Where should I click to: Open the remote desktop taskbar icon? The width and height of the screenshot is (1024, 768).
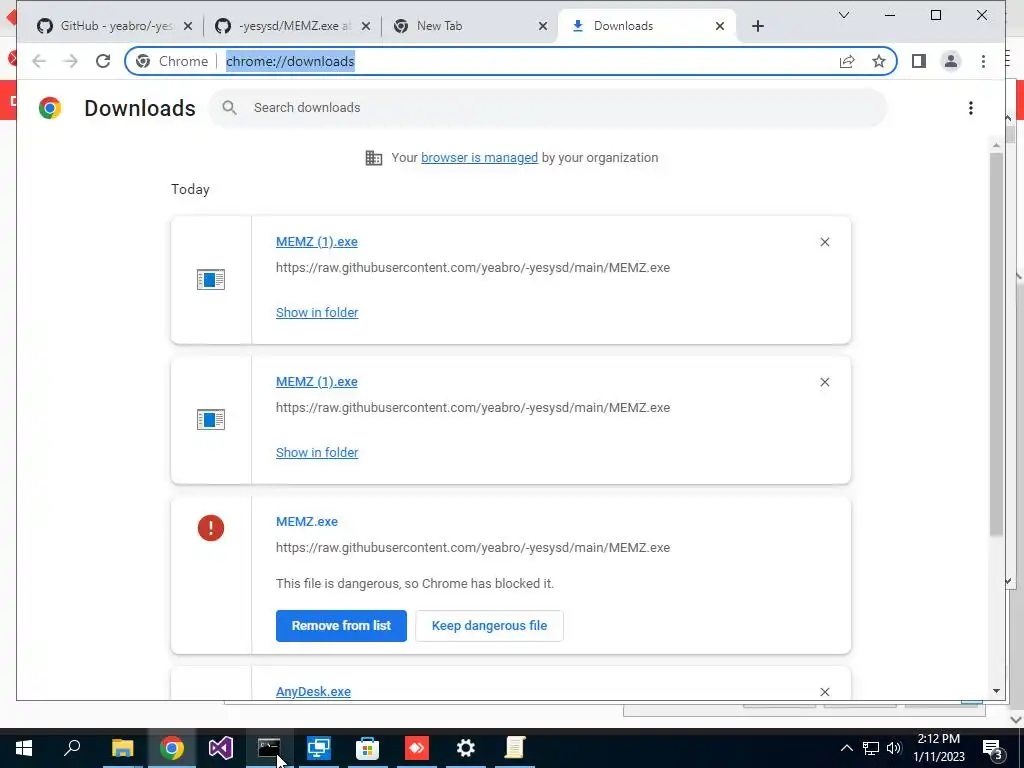point(319,748)
